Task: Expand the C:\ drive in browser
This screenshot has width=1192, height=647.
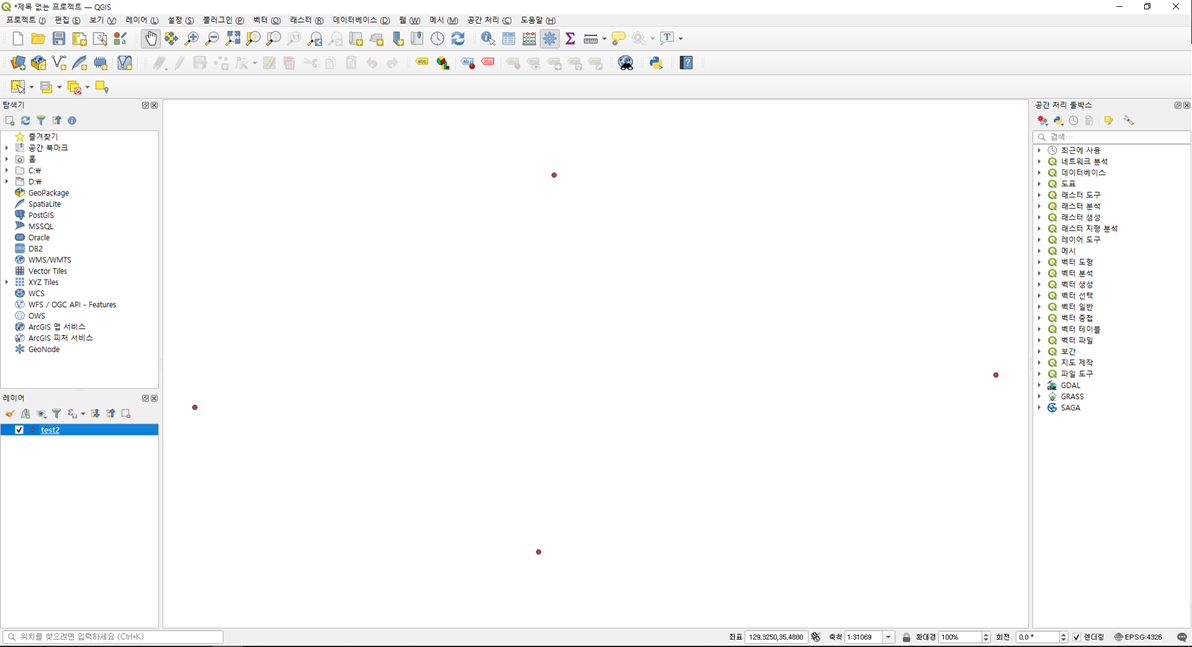Action: (7, 170)
